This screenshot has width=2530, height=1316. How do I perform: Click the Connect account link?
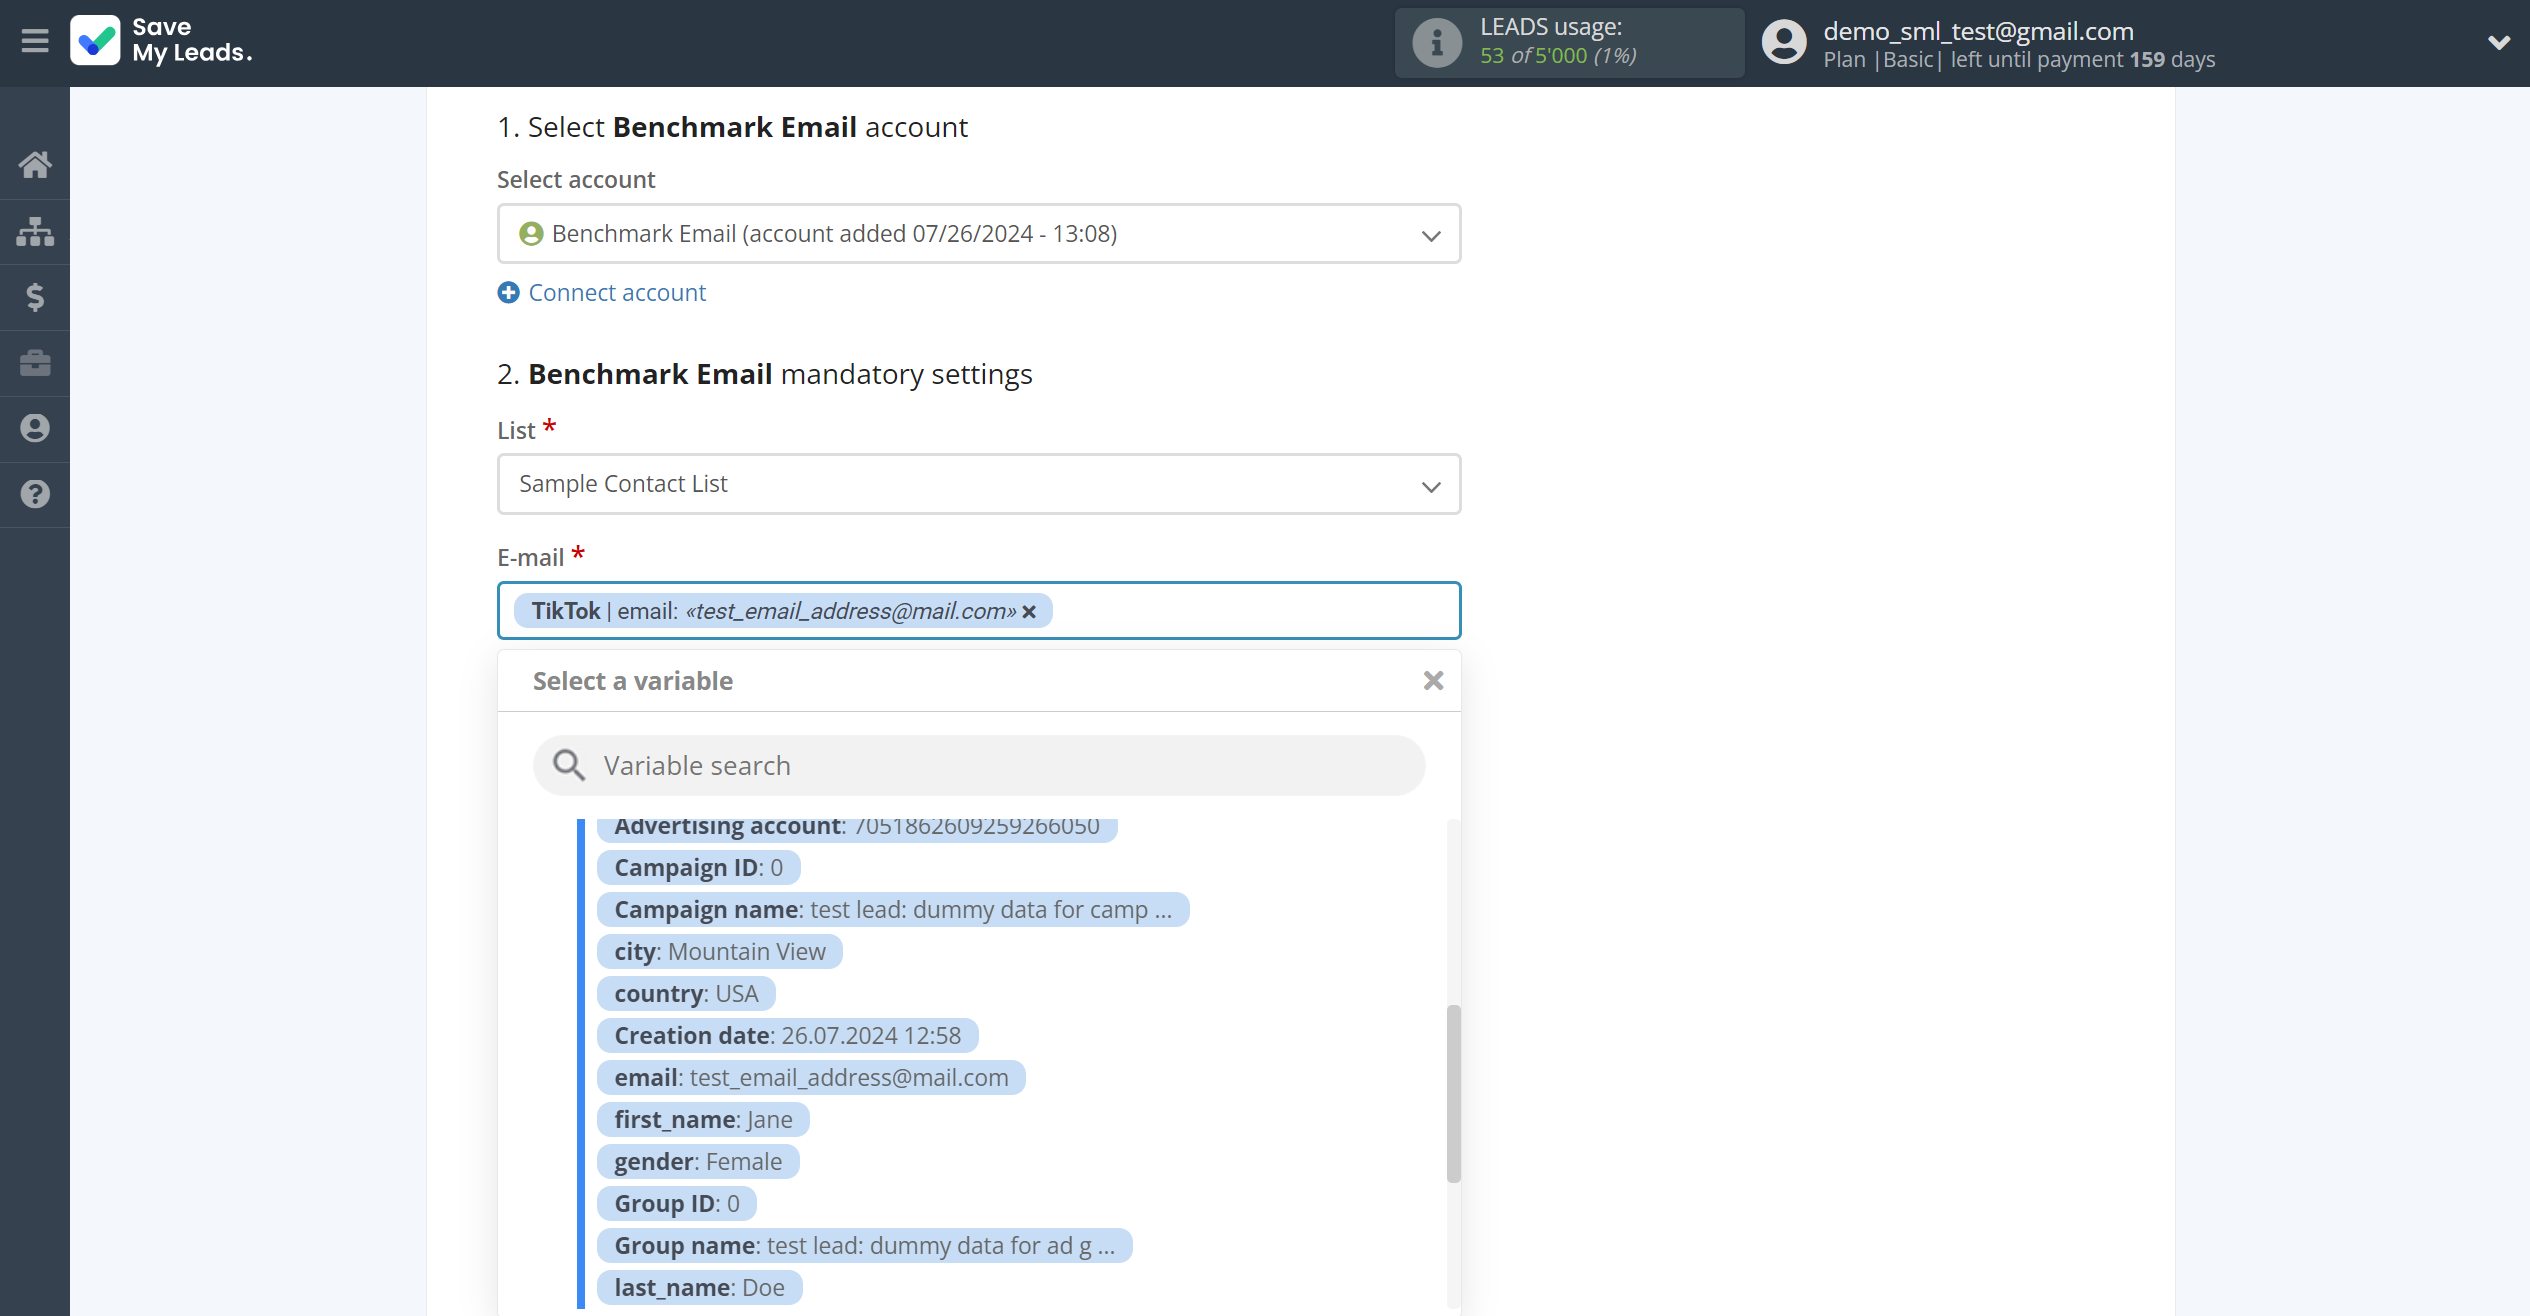point(617,293)
